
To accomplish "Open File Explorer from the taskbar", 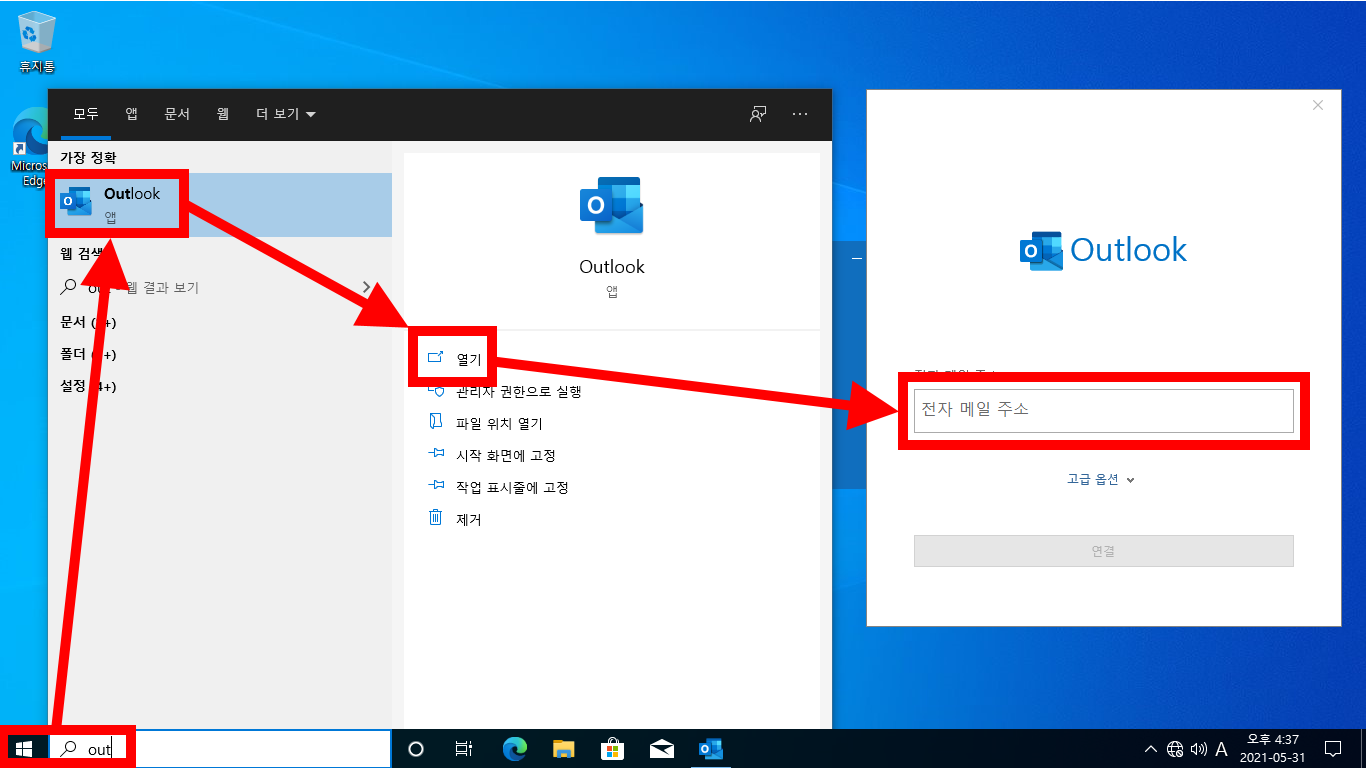I will [564, 748].
